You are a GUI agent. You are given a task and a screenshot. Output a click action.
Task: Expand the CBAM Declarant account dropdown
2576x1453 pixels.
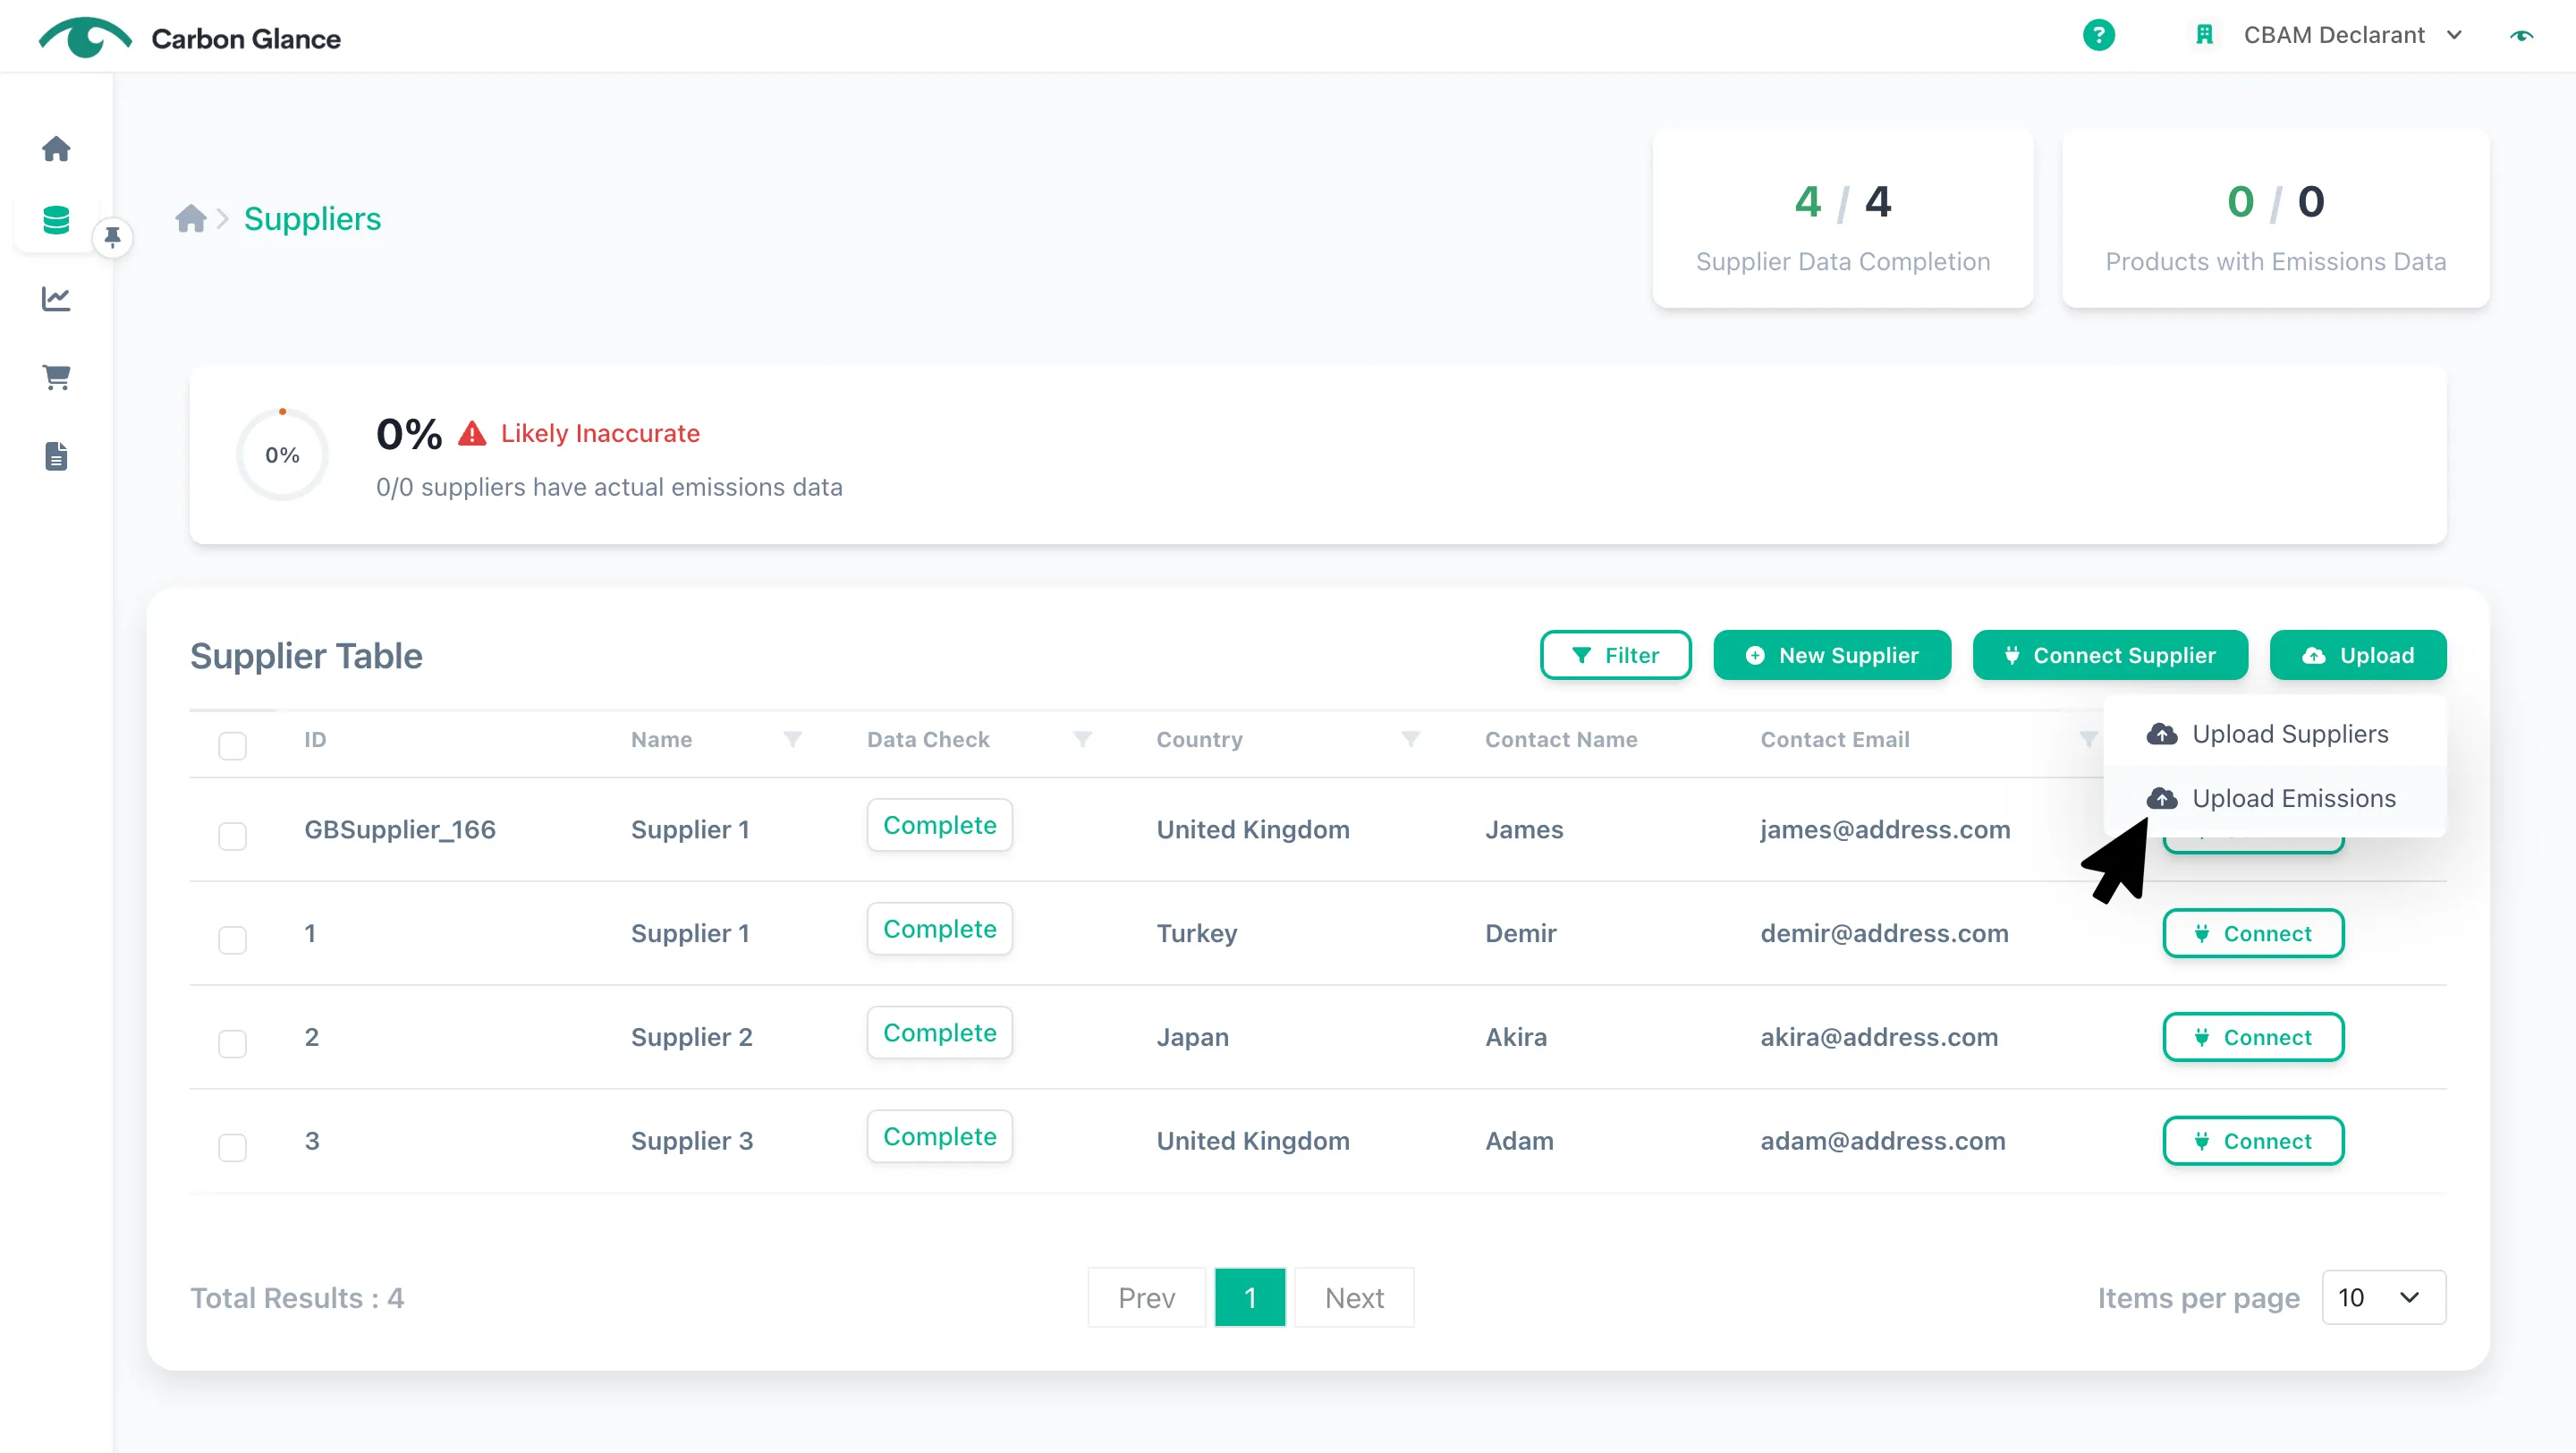coord(2352,35)
